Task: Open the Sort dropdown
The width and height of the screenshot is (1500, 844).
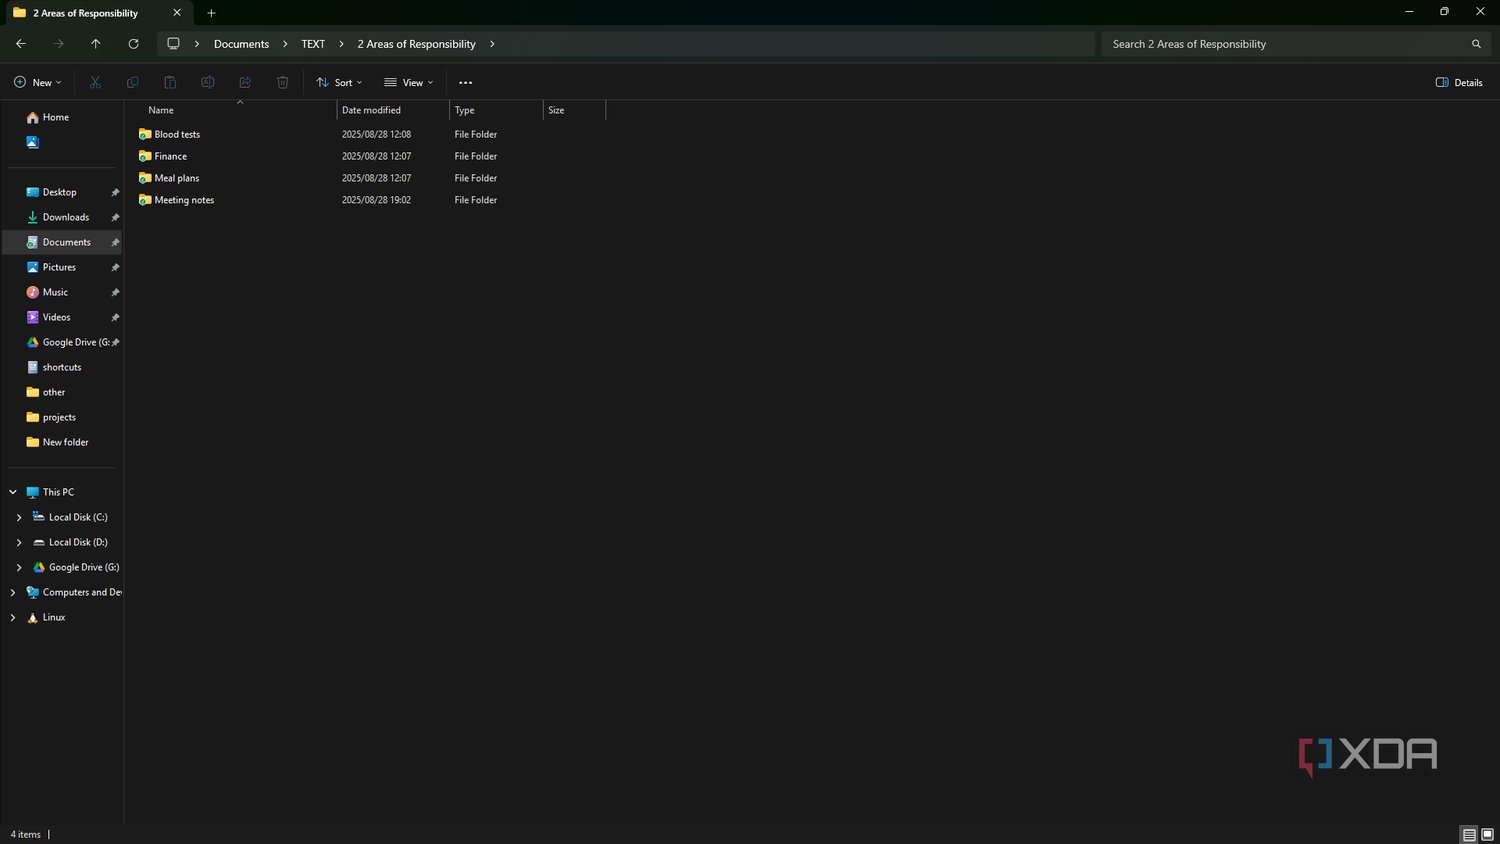Action: pyautogui.click(x=339, y=83)
